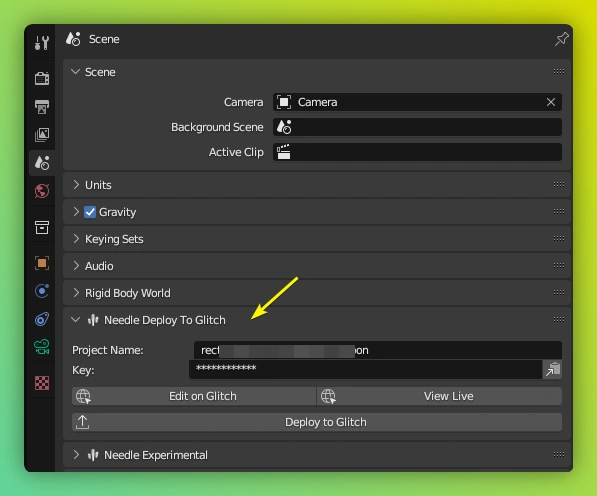Click the Scene panel drag grip dots
Viewport: 597px width, 496px height.
click(x=559, y=72)
